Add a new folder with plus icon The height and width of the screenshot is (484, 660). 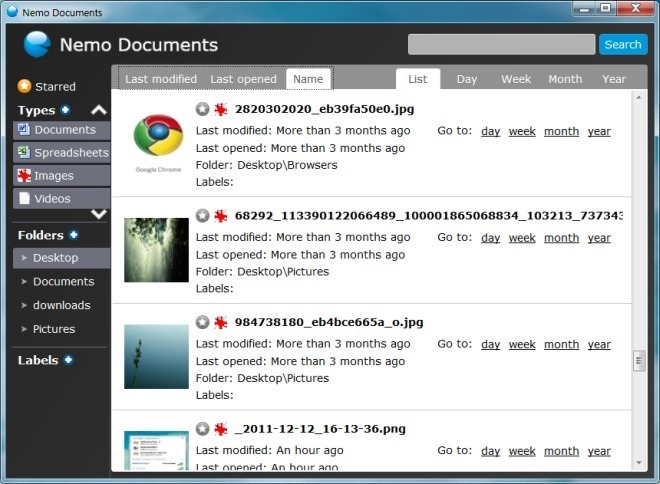(74, 235)
